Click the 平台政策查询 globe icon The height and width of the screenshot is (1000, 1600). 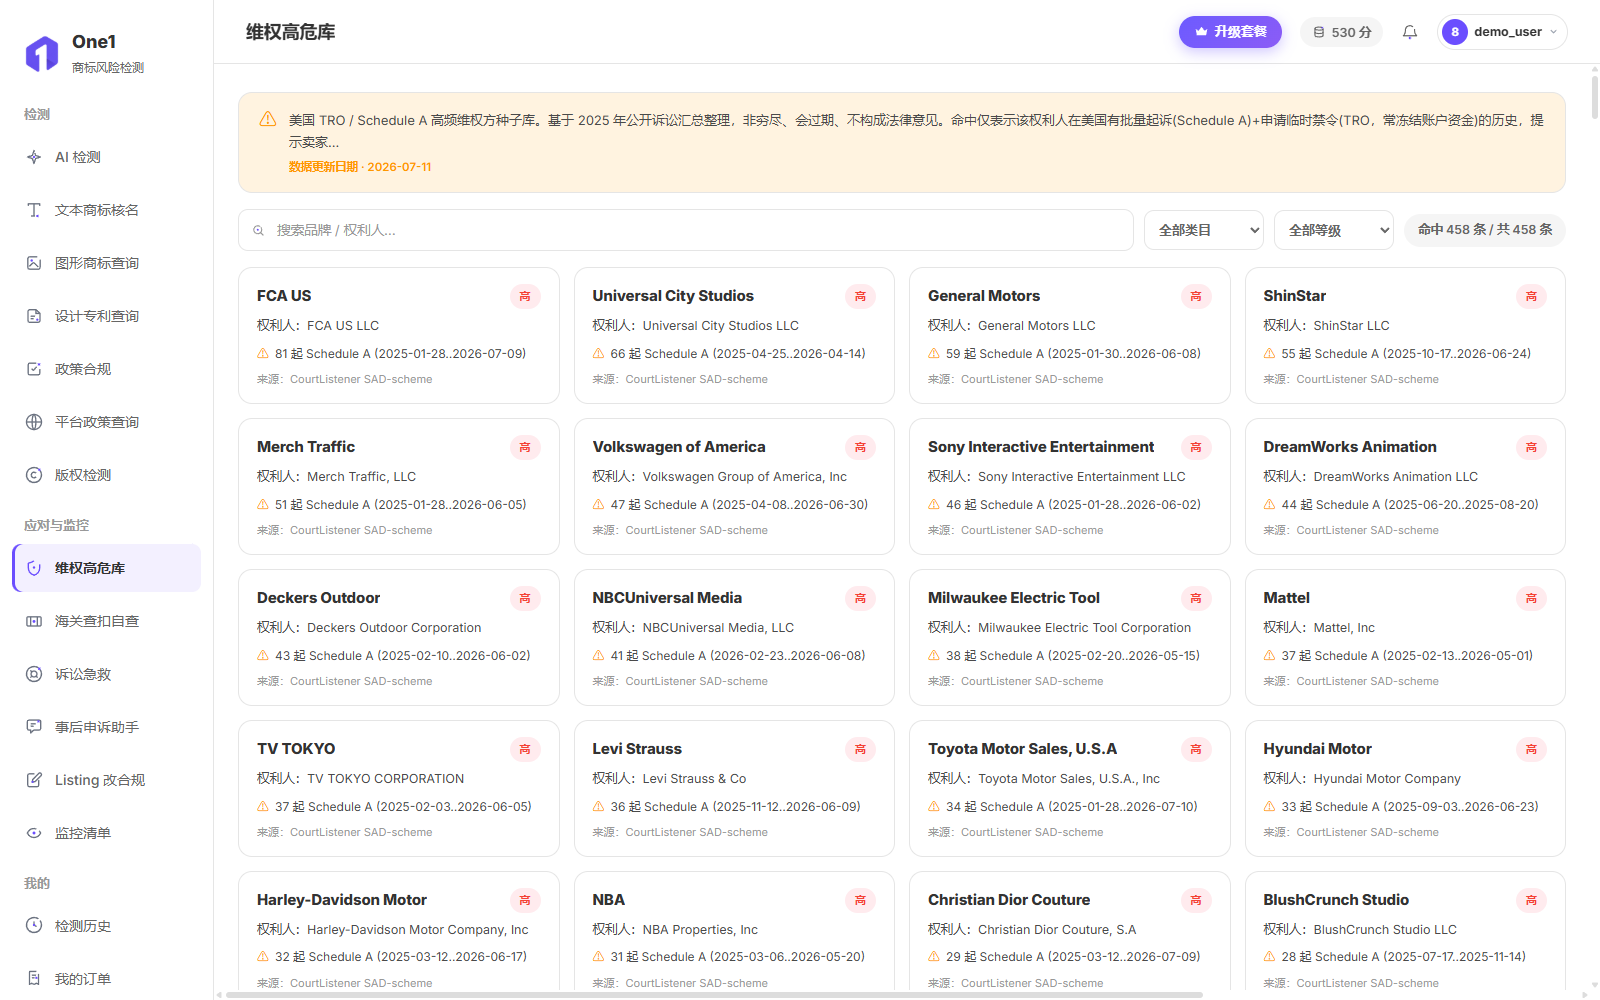34,422
